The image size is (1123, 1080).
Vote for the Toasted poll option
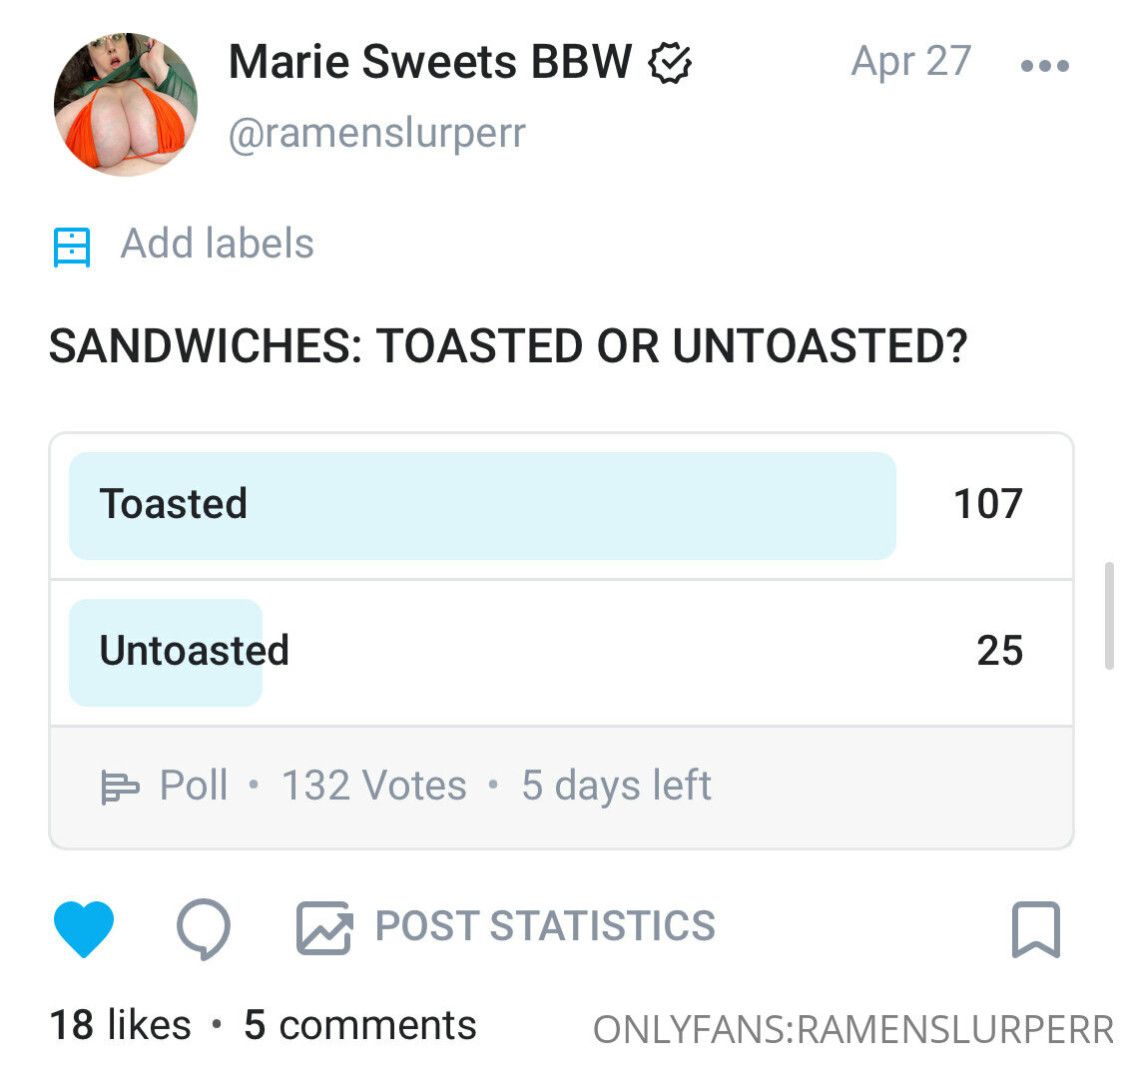pos(482,505)
